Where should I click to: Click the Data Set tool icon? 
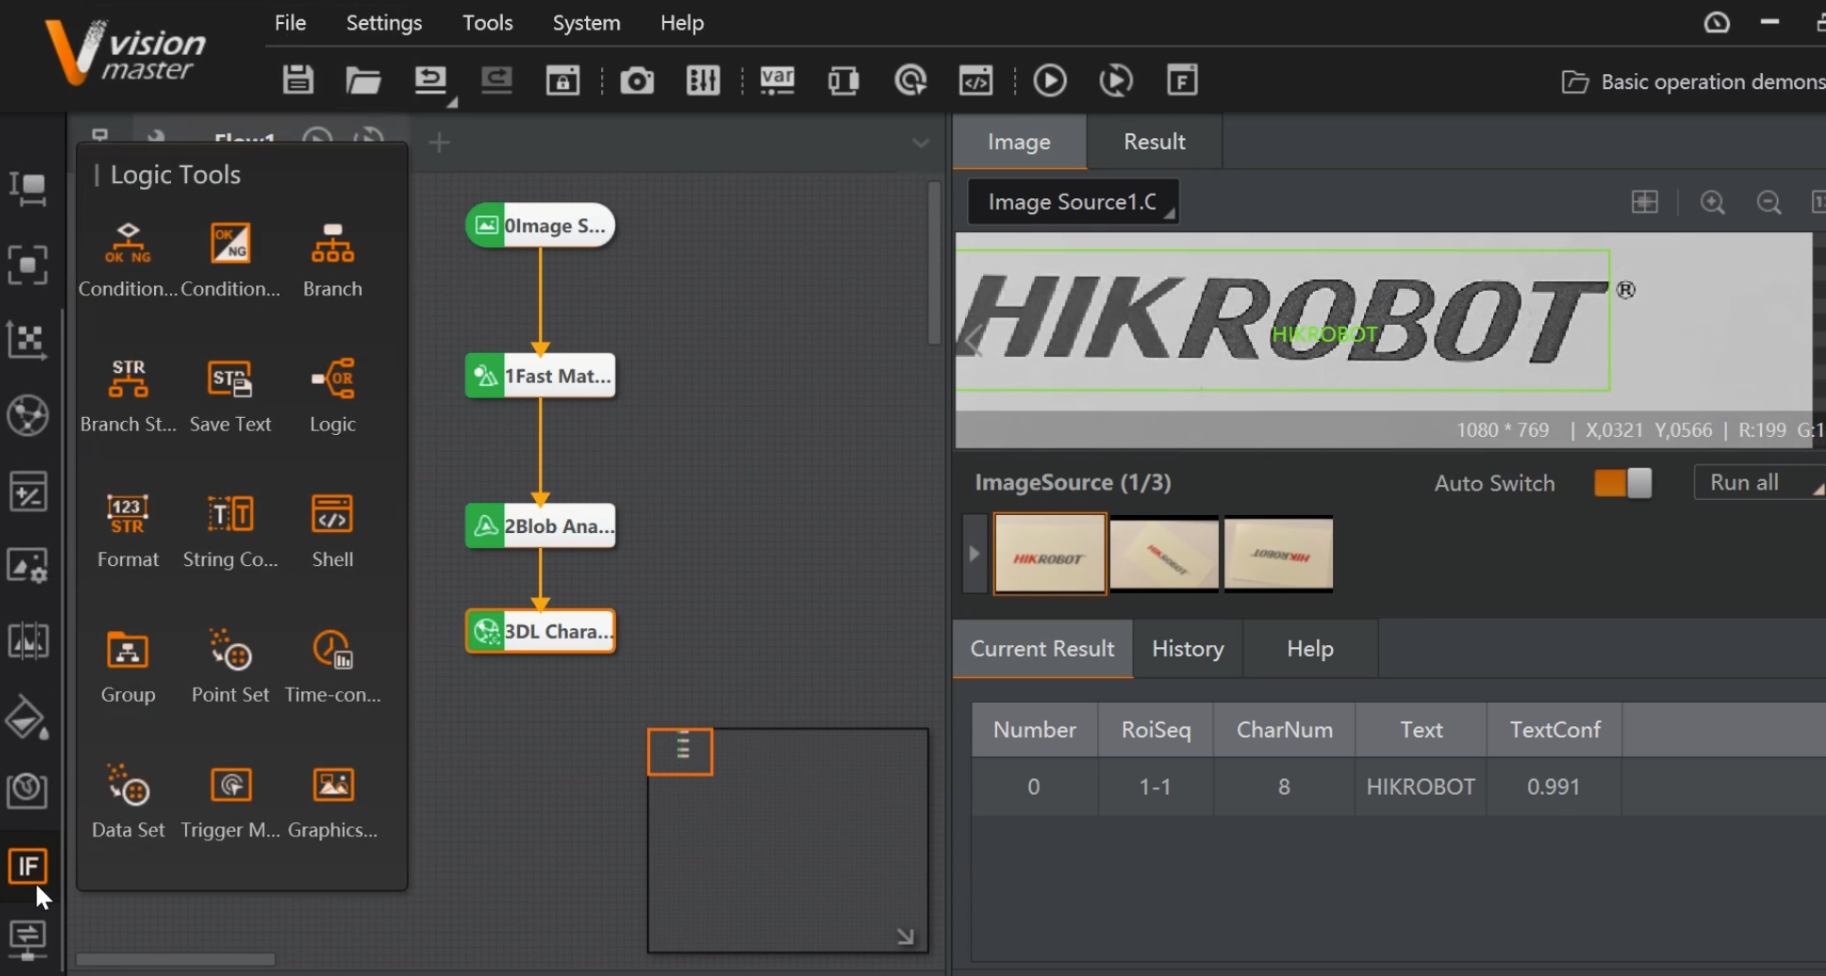128,785
